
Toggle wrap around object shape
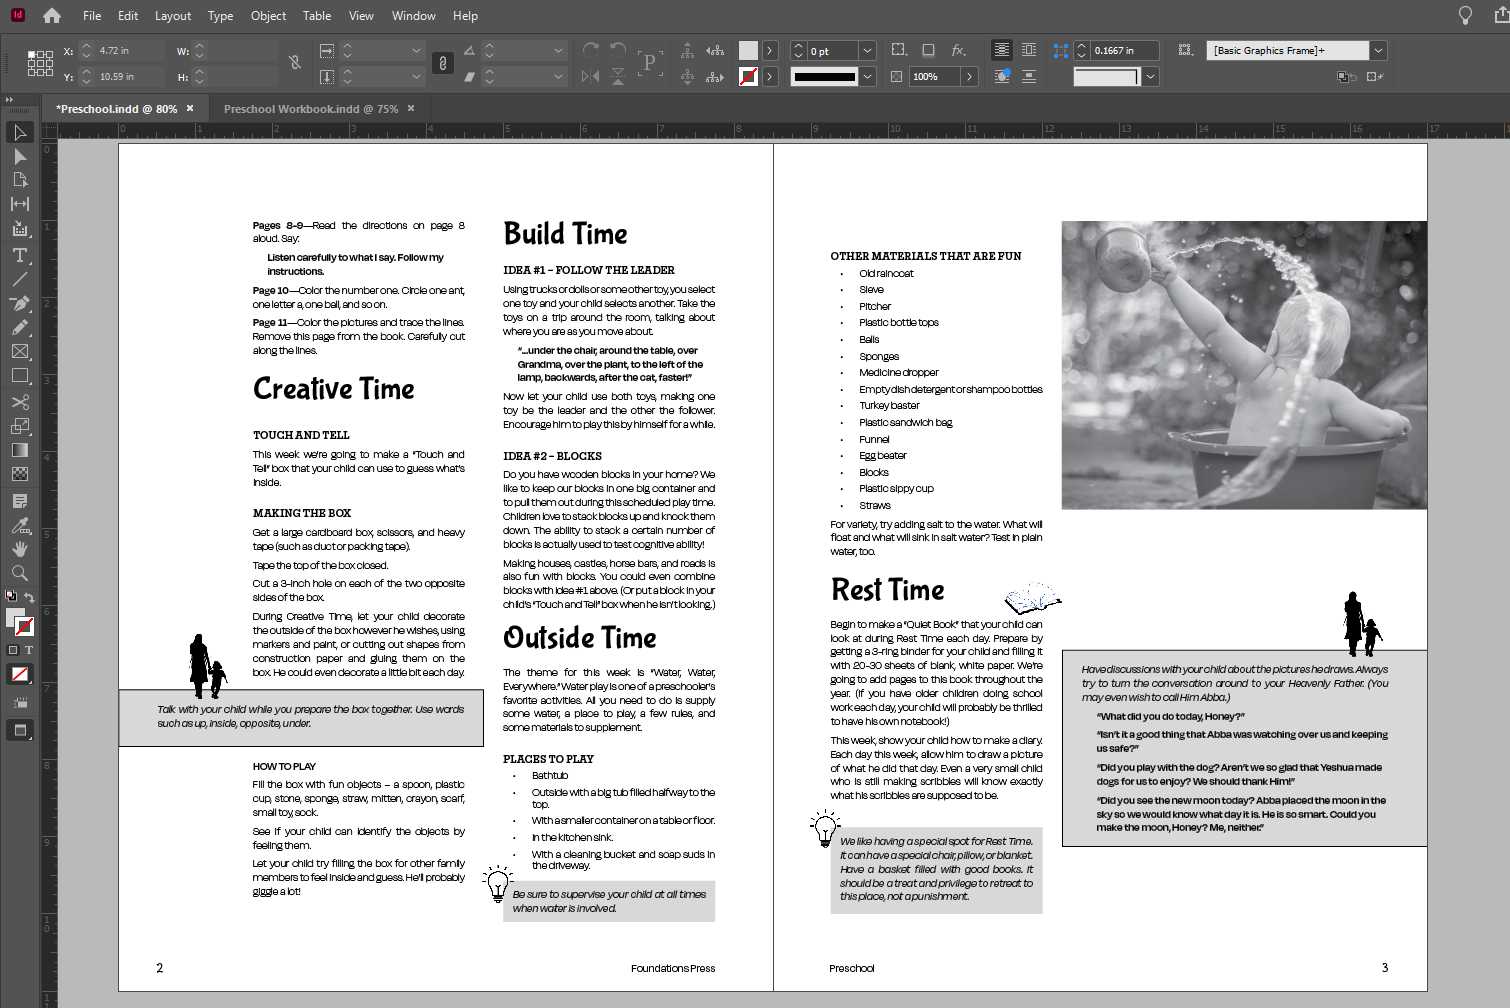[1001, 76]
